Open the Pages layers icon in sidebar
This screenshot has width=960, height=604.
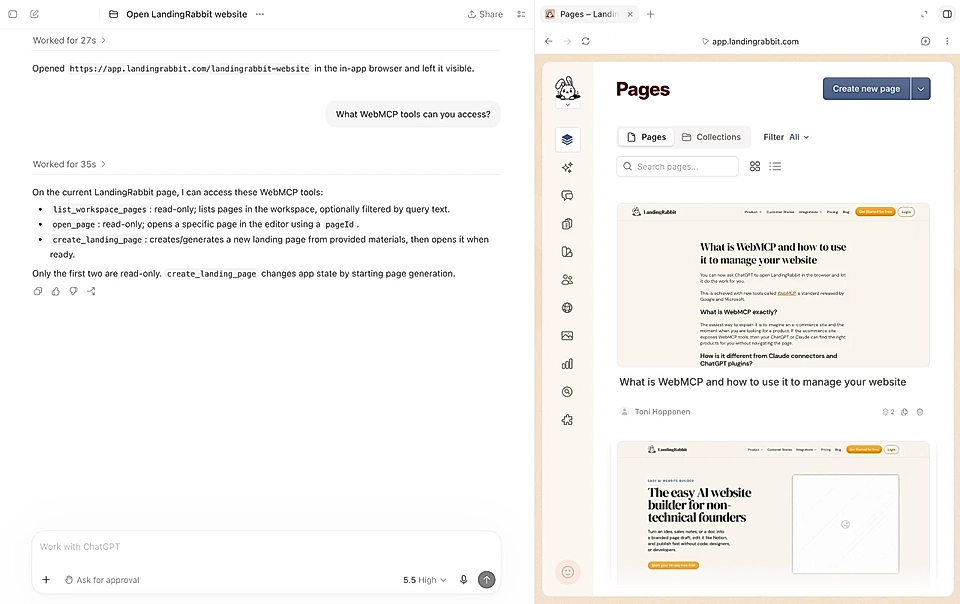pyautogui.click(x=567, y=140)
